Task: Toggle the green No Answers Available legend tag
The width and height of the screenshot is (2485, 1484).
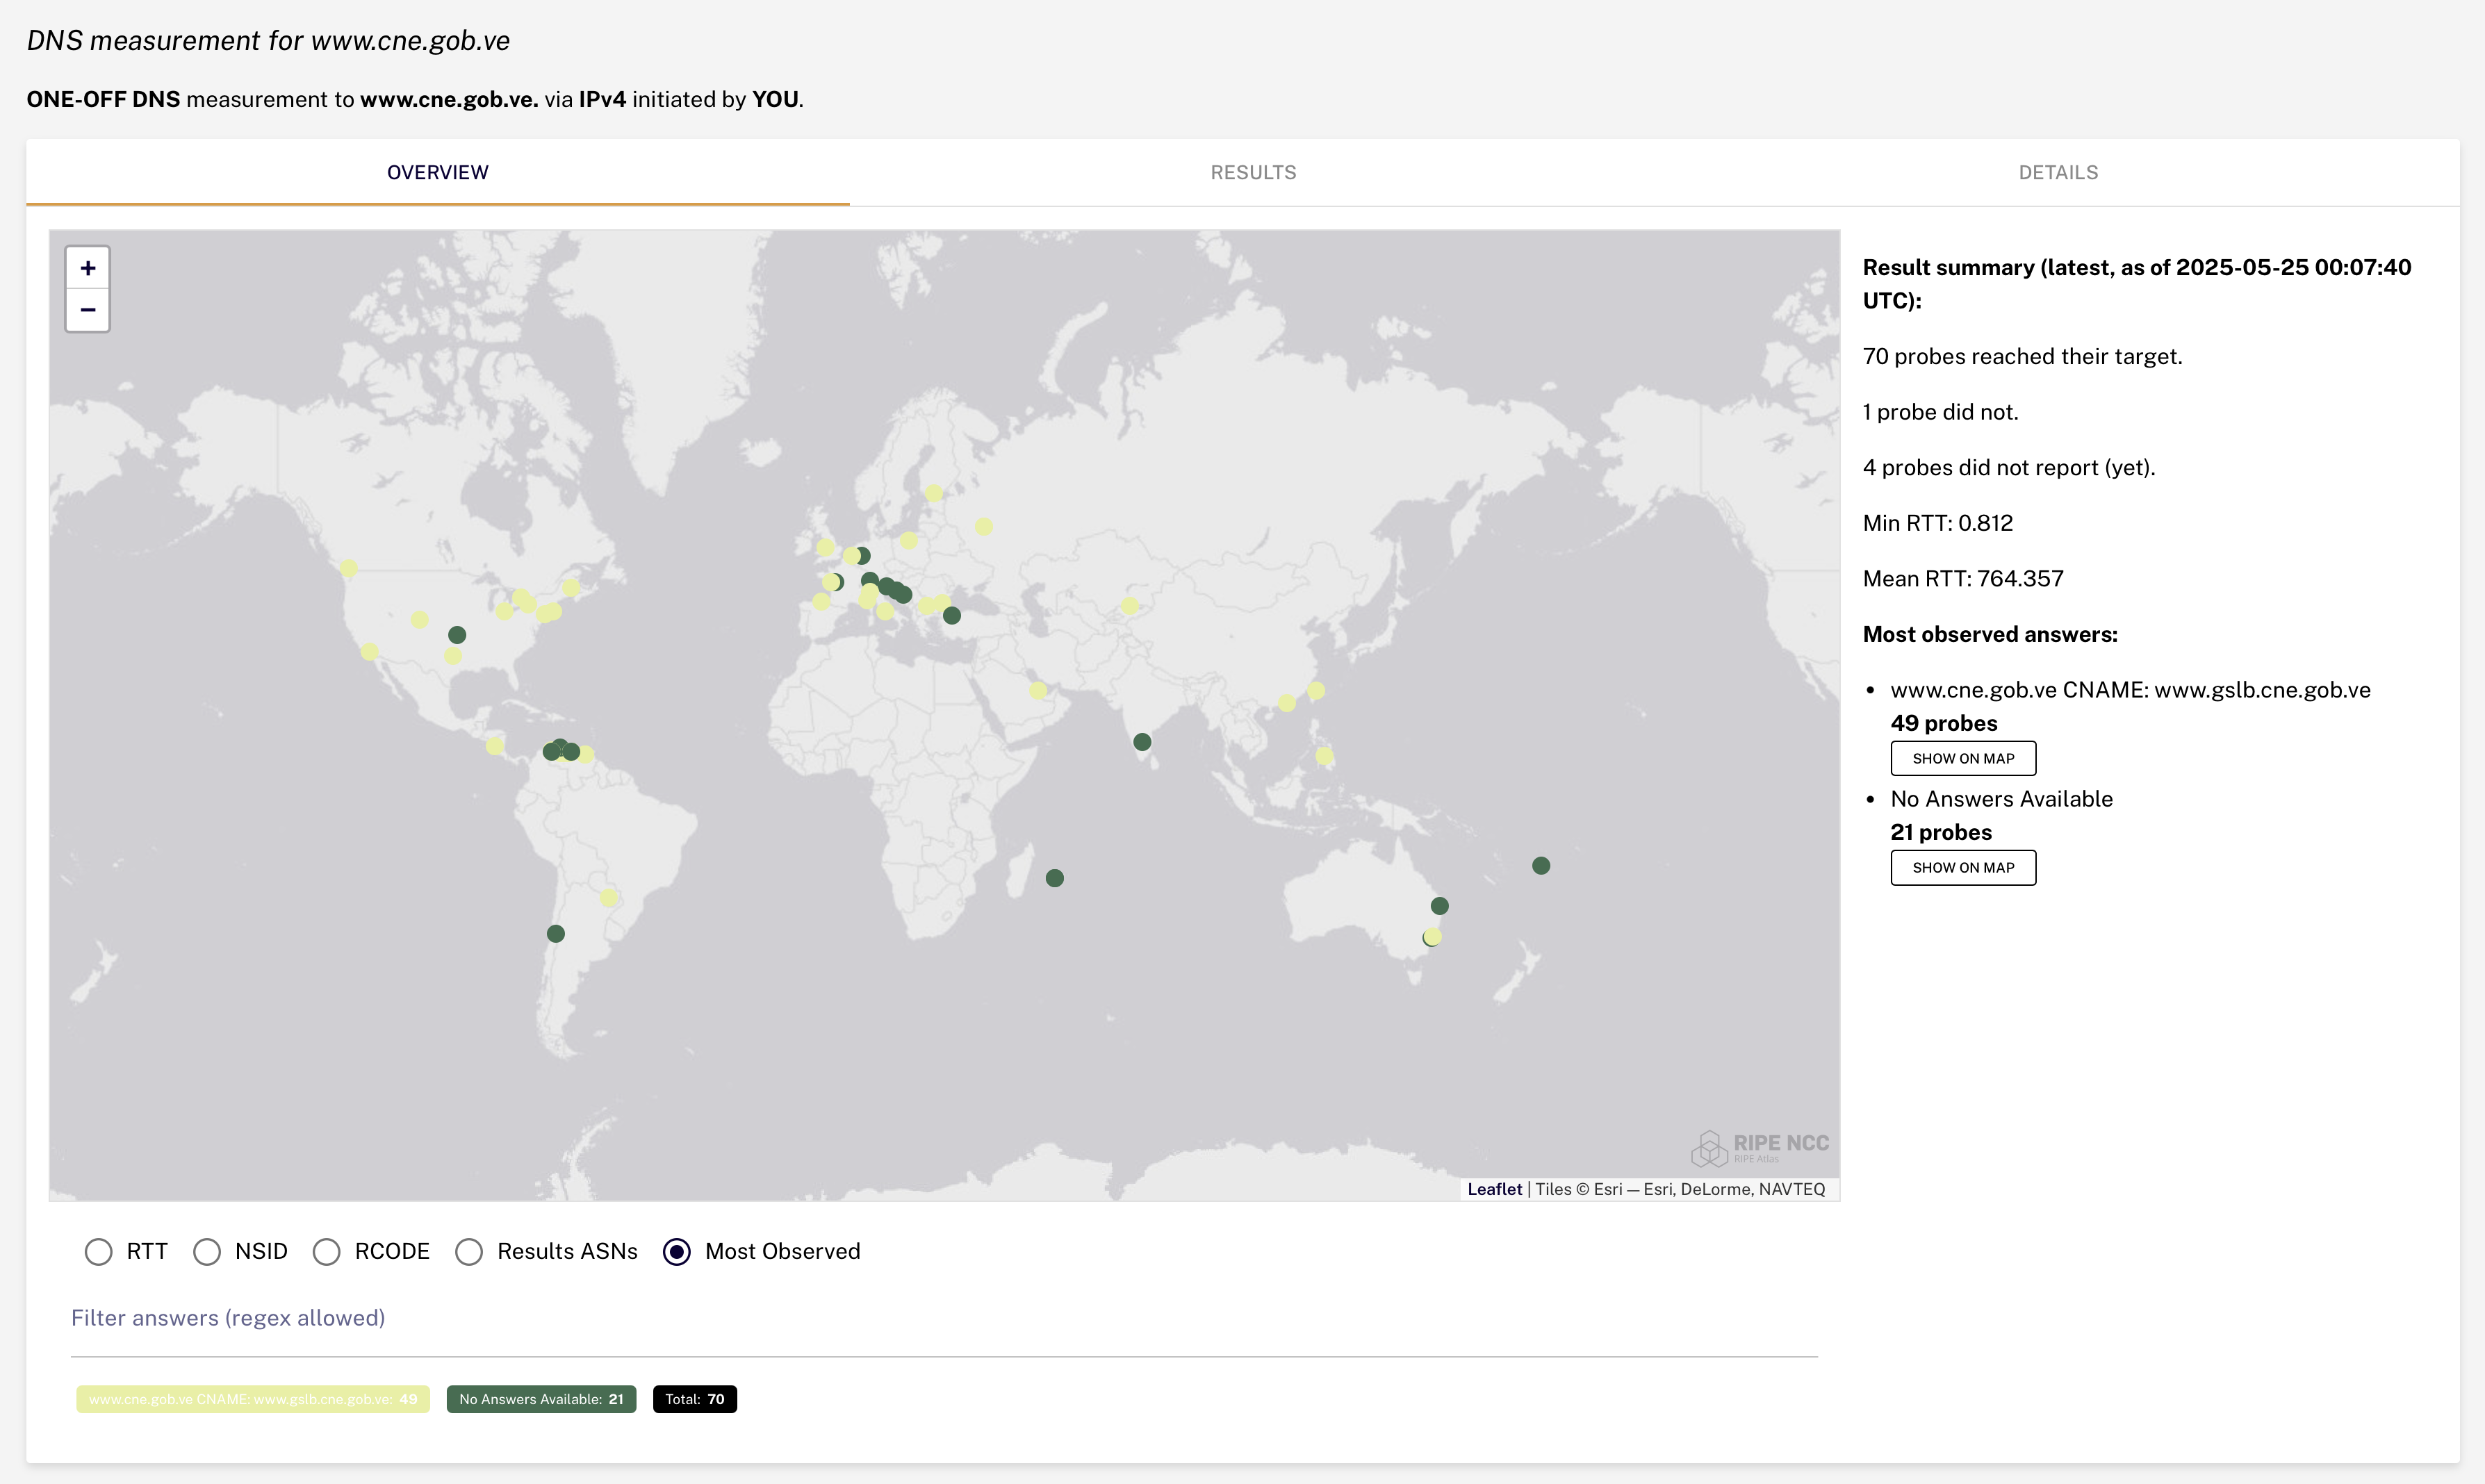Action: (541, 1399)
